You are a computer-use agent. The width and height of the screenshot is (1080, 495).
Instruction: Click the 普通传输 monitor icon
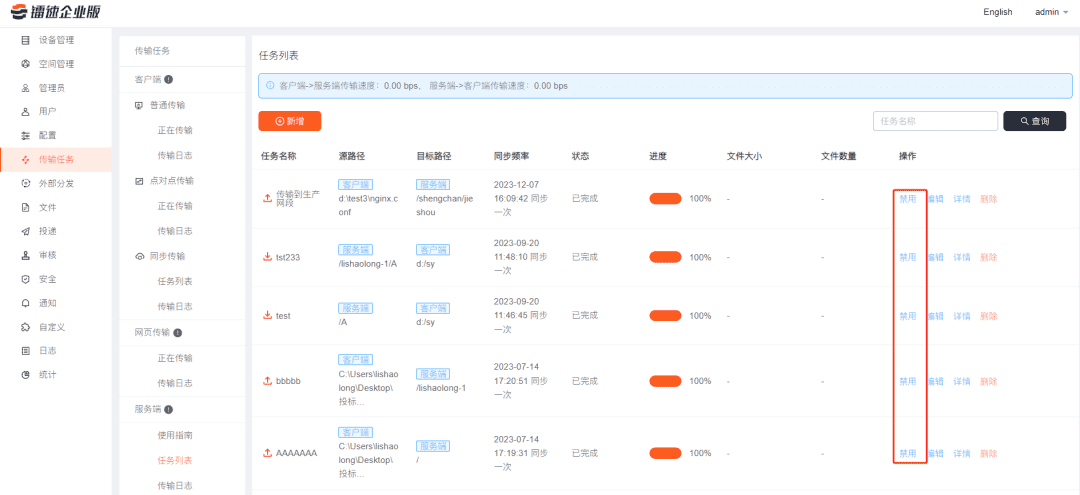coord(139,105)
